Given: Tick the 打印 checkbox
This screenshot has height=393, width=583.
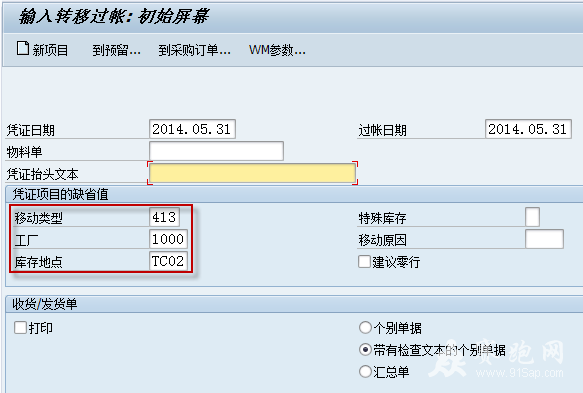Looking at the screenshot, I should pyautogui.click(x=20, y=328).
